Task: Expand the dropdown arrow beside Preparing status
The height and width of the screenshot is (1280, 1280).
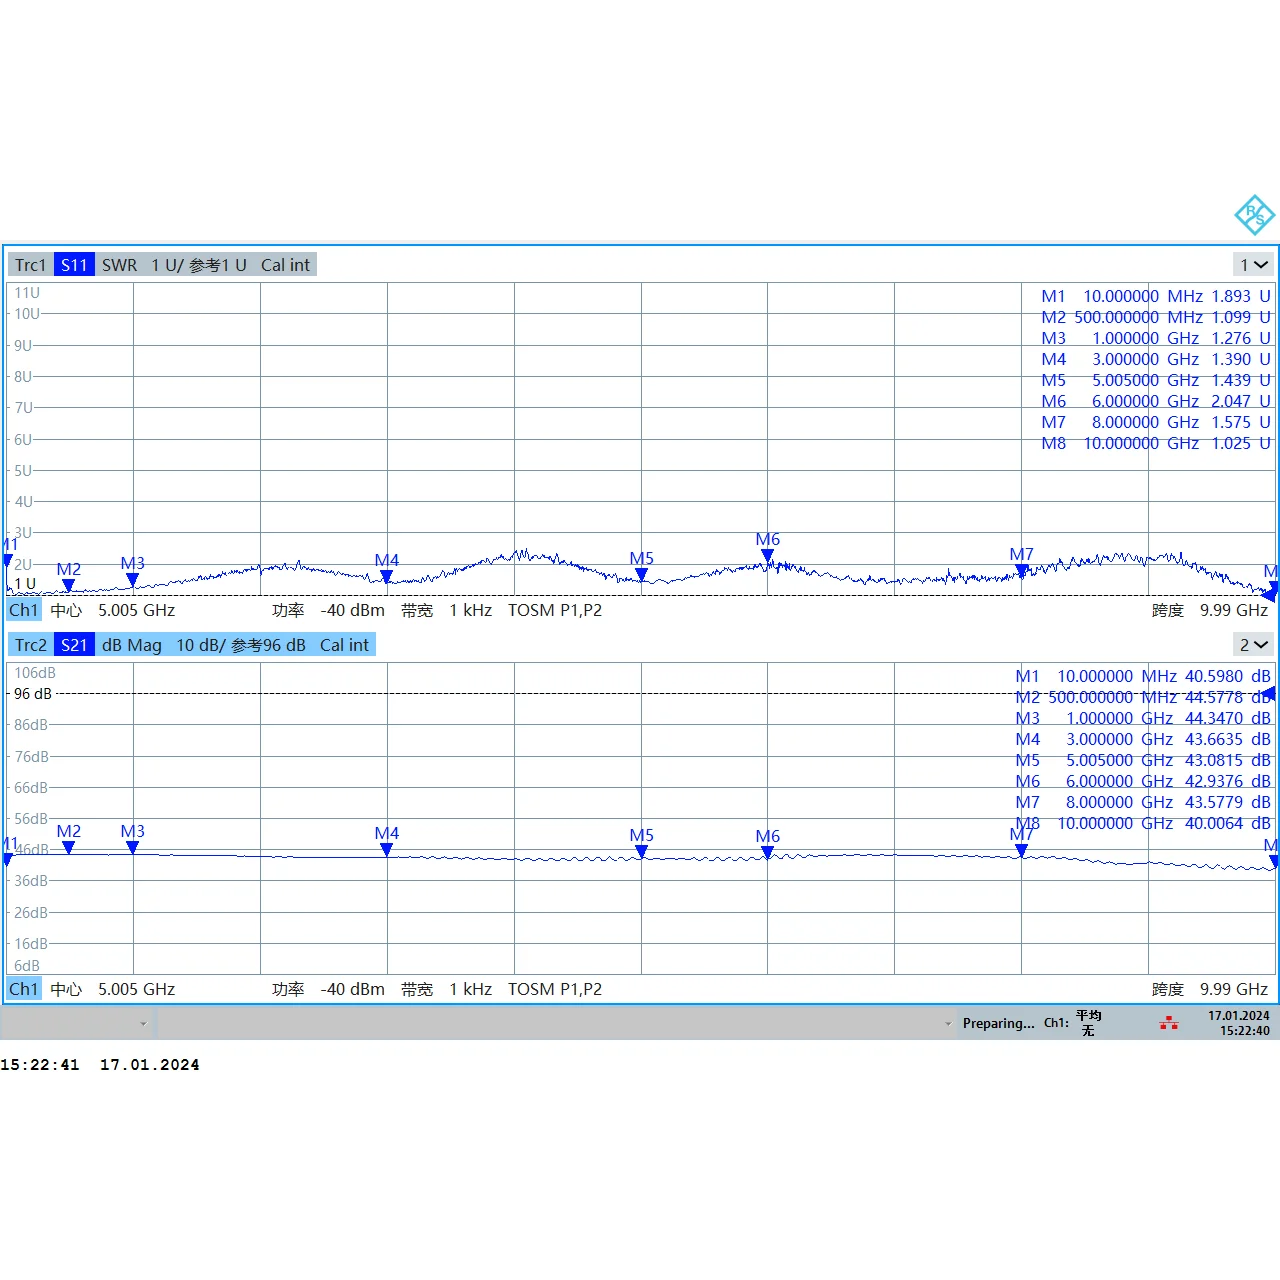Action: tap(948, 1023)
